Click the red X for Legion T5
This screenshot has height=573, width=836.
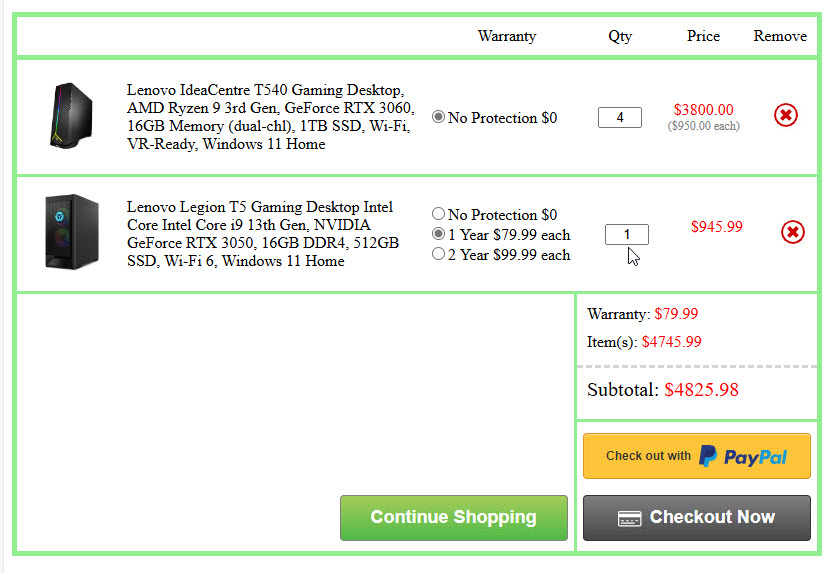(792, 233)
